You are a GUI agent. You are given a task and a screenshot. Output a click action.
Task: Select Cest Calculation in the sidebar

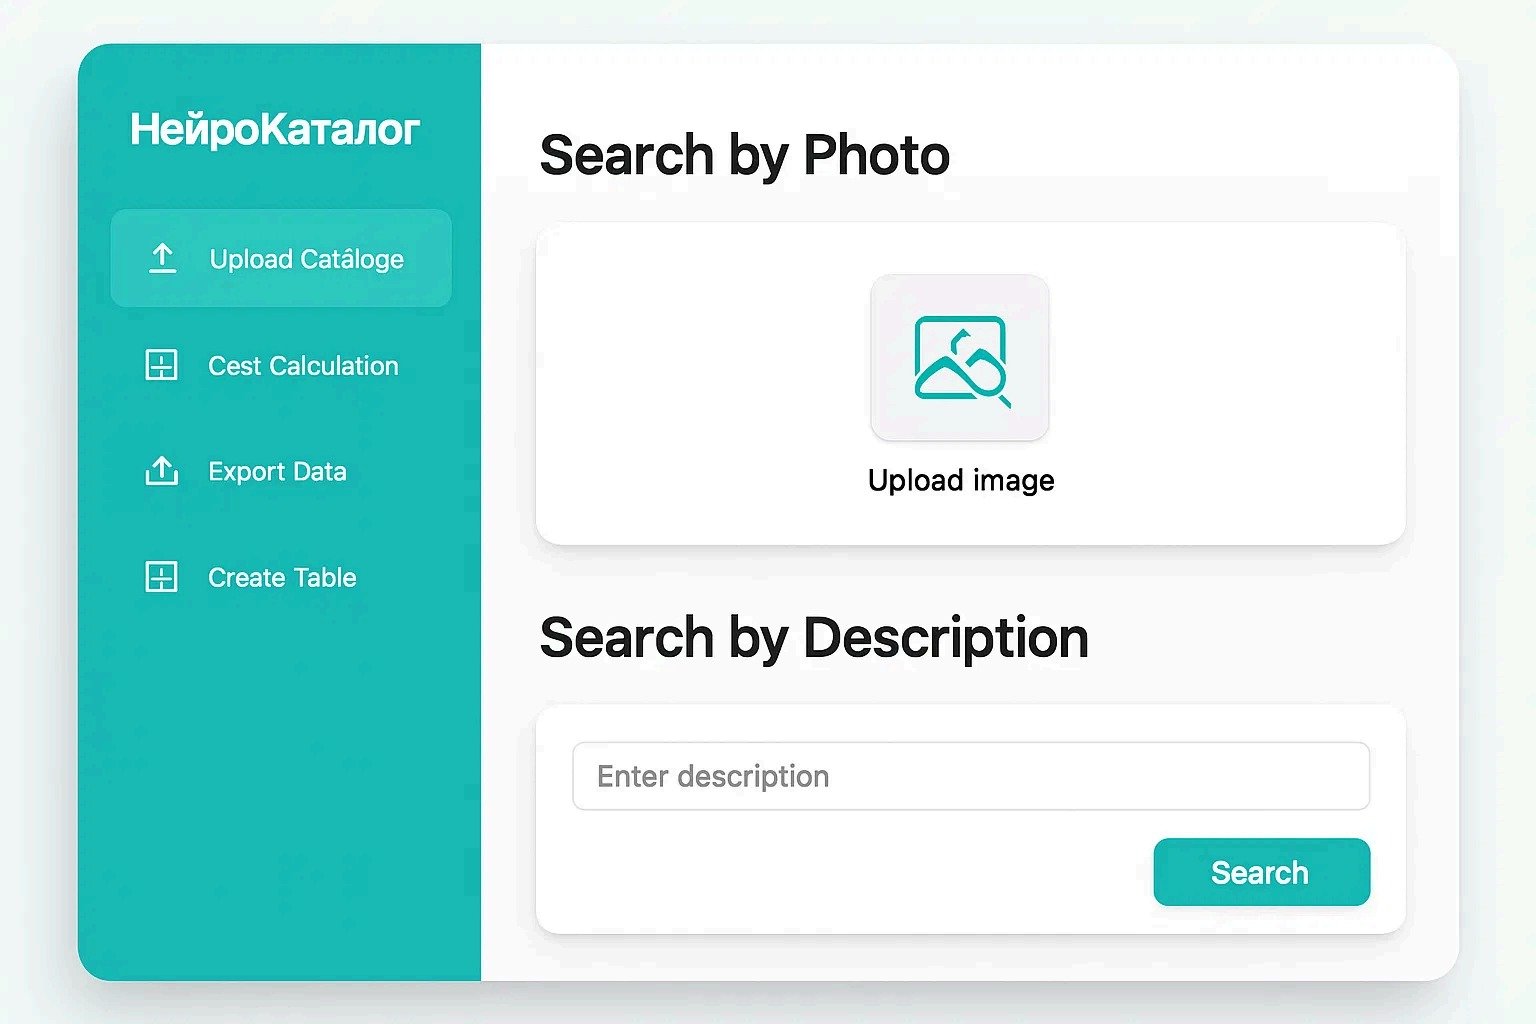point(303,366)
